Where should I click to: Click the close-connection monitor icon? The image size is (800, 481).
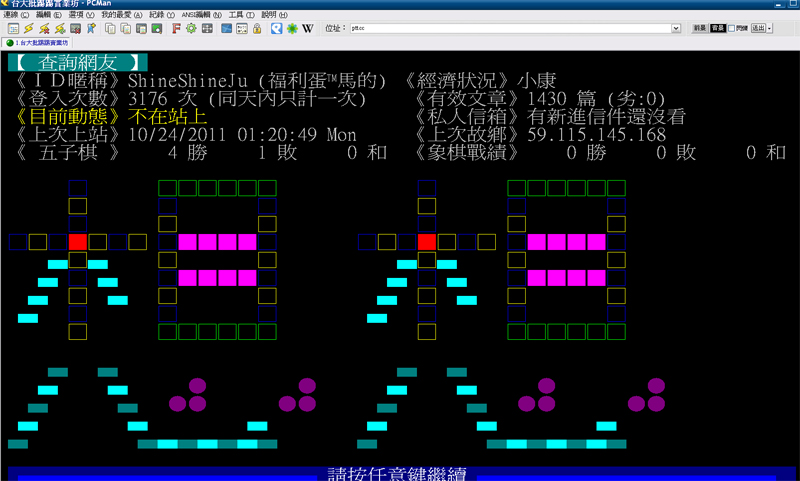click(76, 29)
